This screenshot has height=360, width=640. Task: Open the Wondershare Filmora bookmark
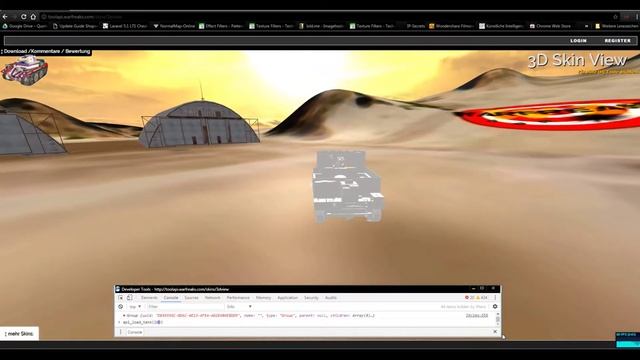click(x=451, y=26)
